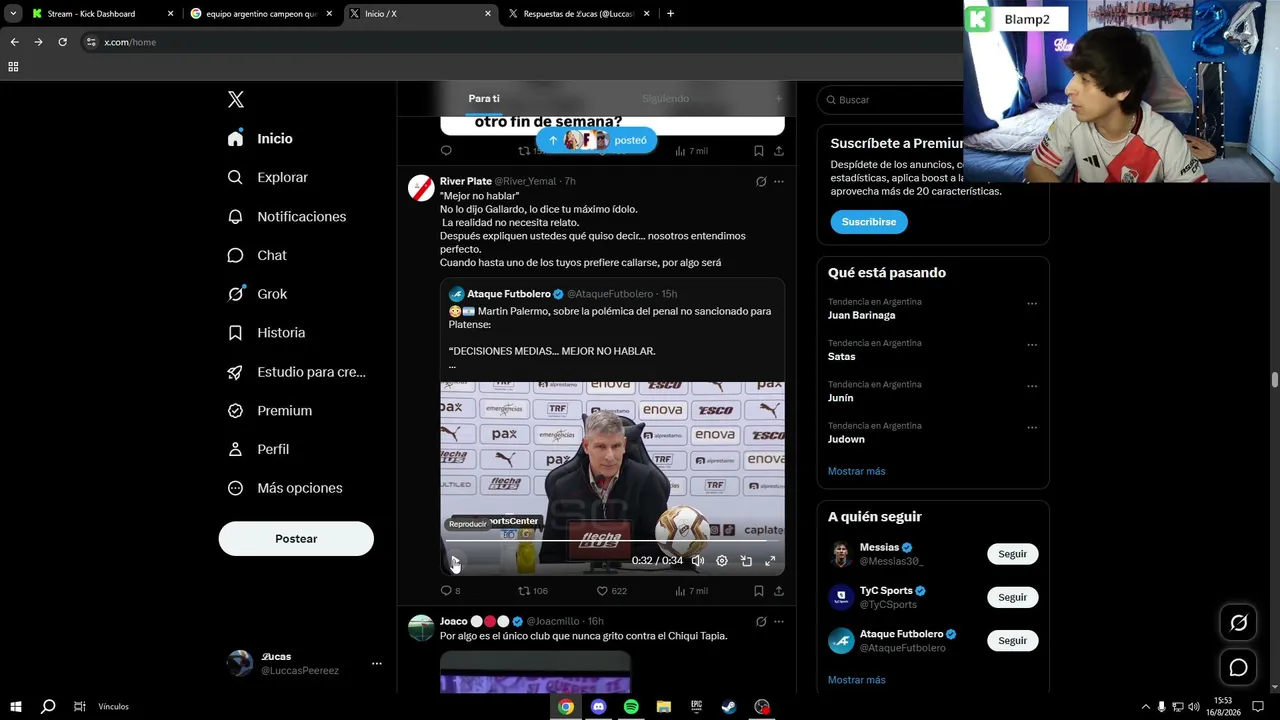Open the Grok icon in sidebar

pos(235,294)
